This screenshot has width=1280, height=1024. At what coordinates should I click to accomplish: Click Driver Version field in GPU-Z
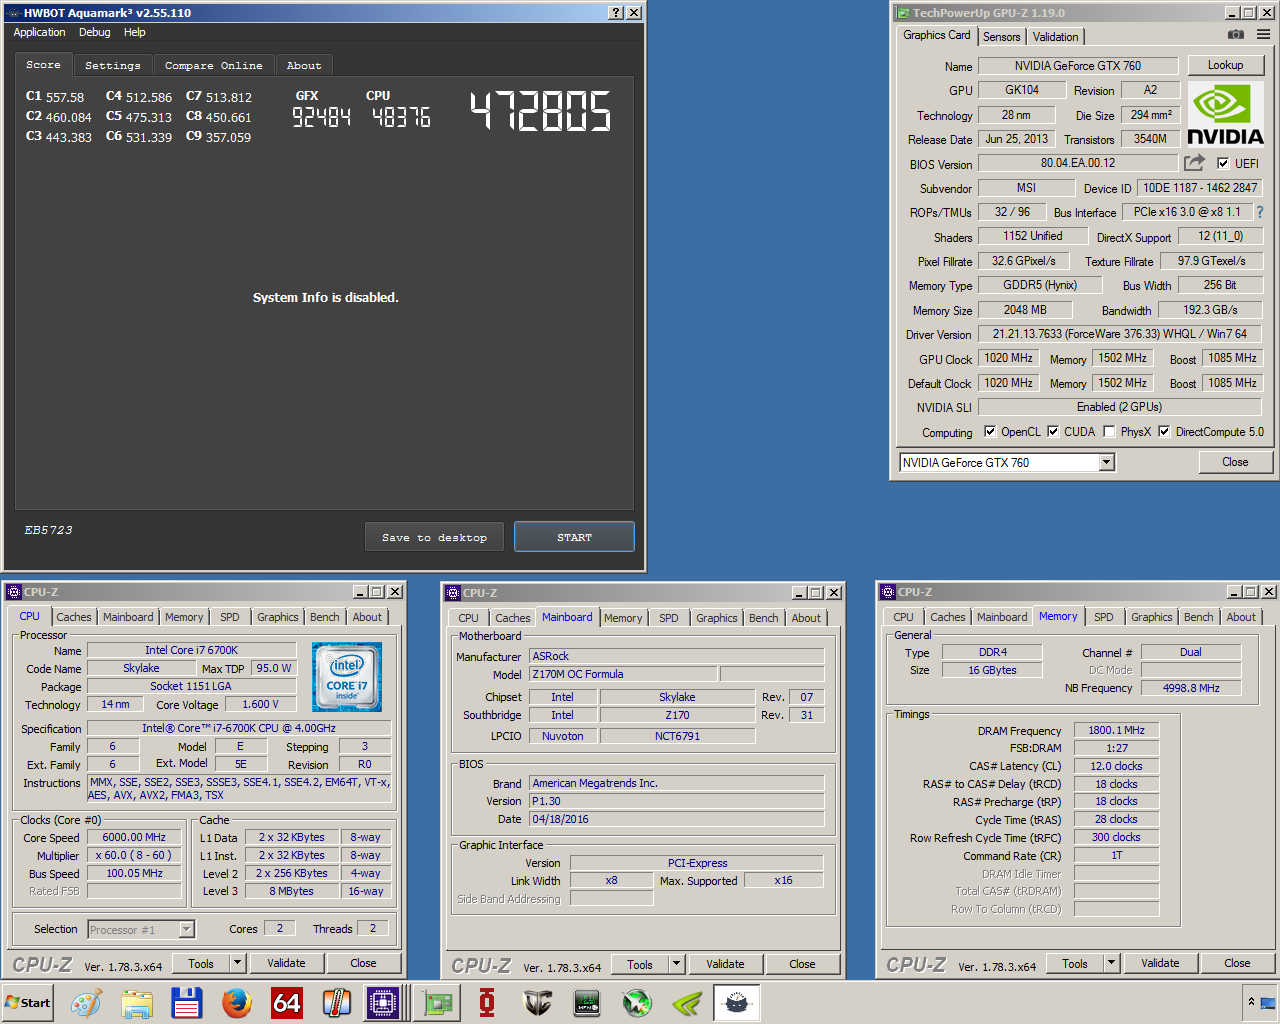(1120, 334)
